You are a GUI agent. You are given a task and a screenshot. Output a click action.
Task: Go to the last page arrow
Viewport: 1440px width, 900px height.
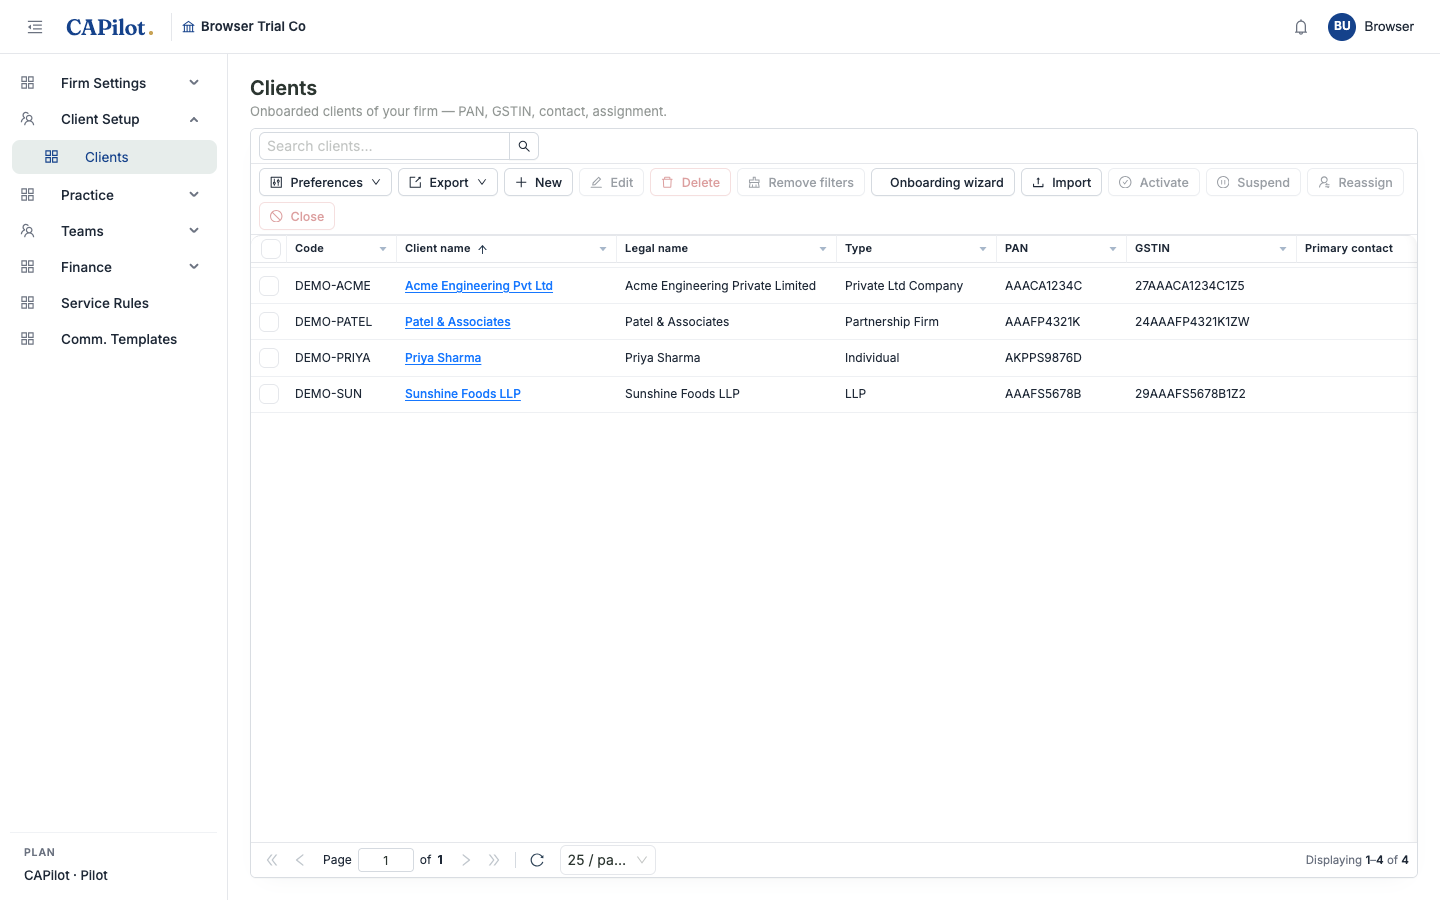click(x=494, y=860)
